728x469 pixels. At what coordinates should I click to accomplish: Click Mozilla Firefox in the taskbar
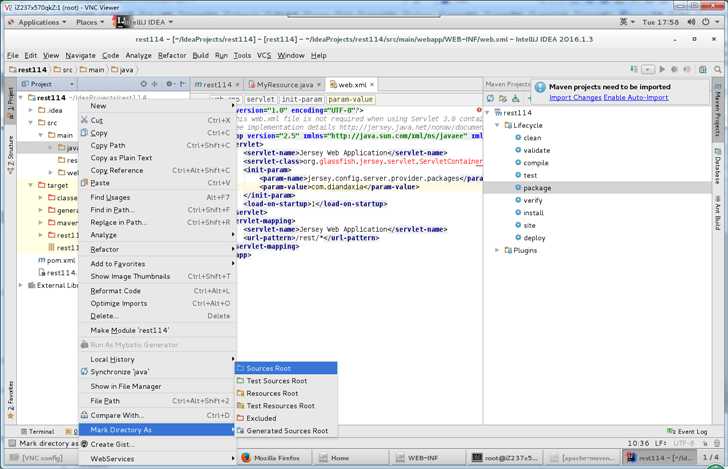click(x=274, y=458)
